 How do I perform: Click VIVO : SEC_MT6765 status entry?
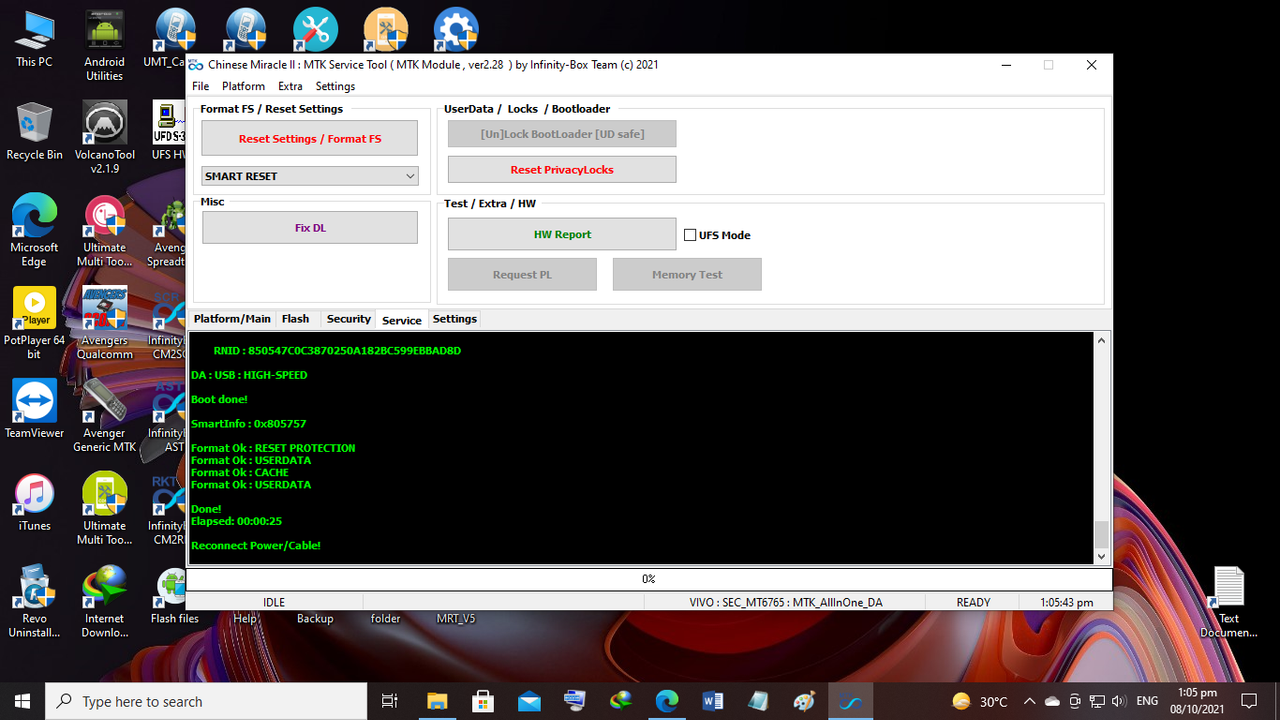(785, 602)
